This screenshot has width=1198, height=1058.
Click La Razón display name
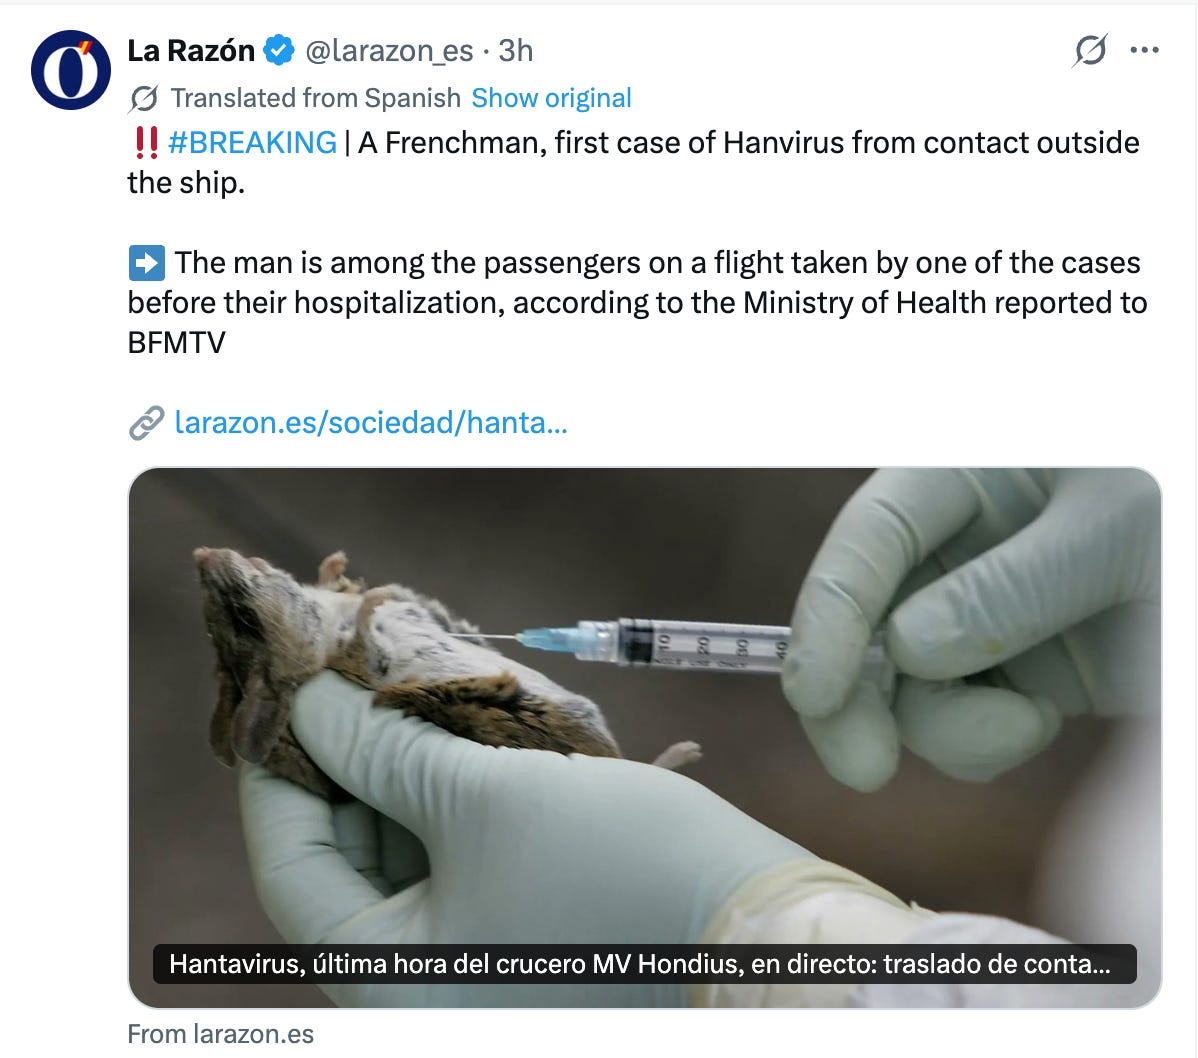click(191, 50)
